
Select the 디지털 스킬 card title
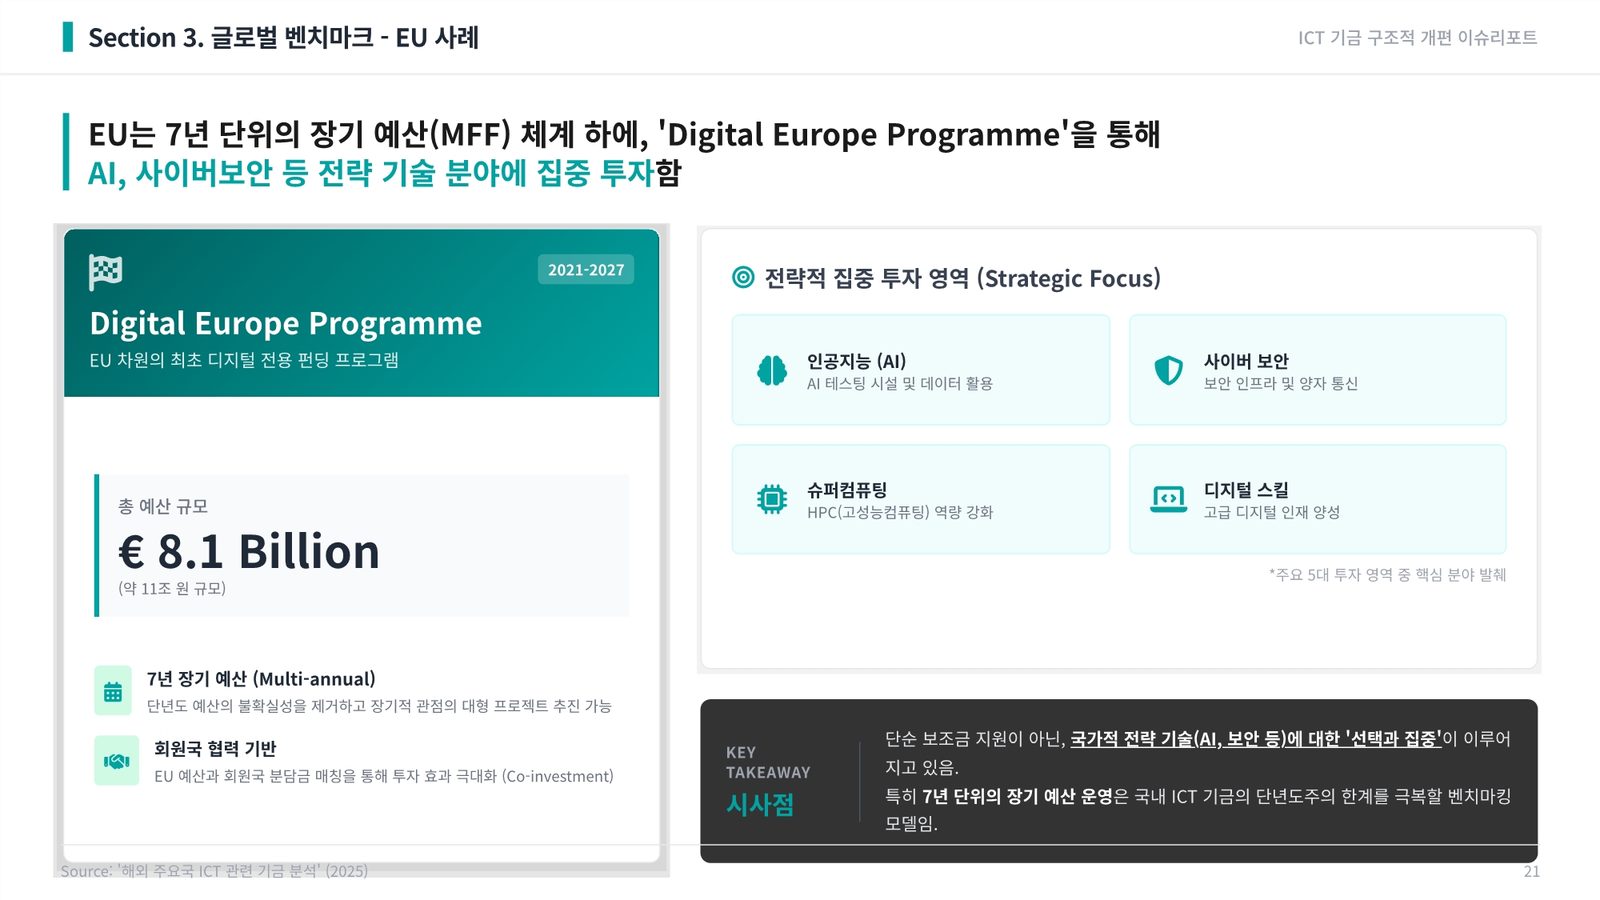click(x=1246, y=490)
